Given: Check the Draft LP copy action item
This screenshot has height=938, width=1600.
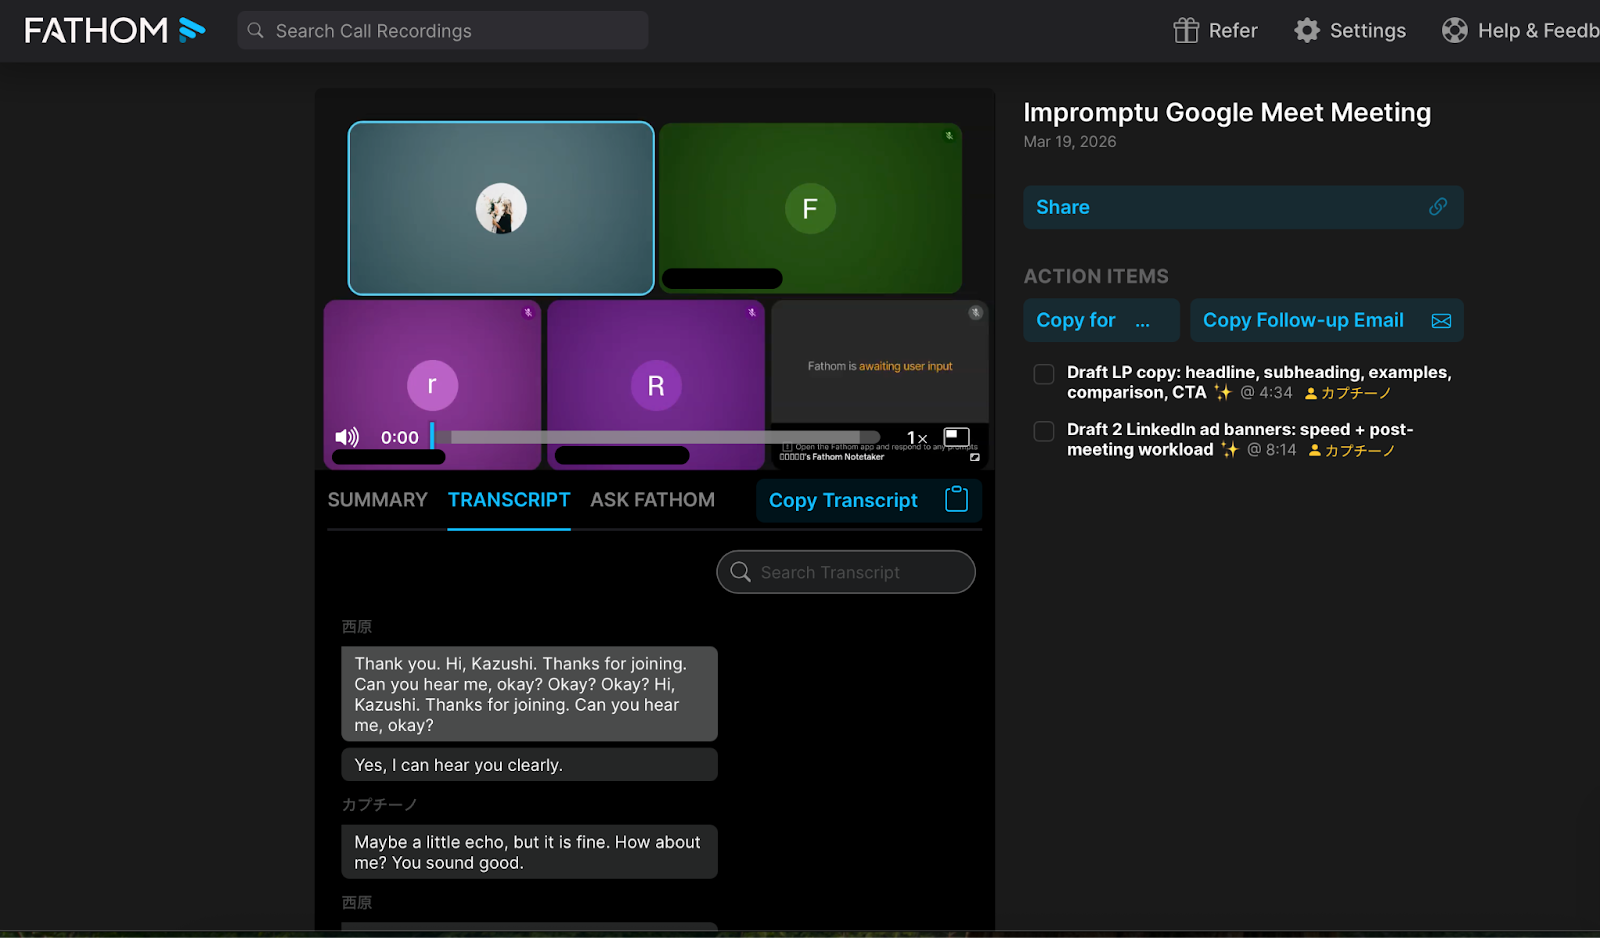Looking at the screenshot, I should [x=1044, y=374].
